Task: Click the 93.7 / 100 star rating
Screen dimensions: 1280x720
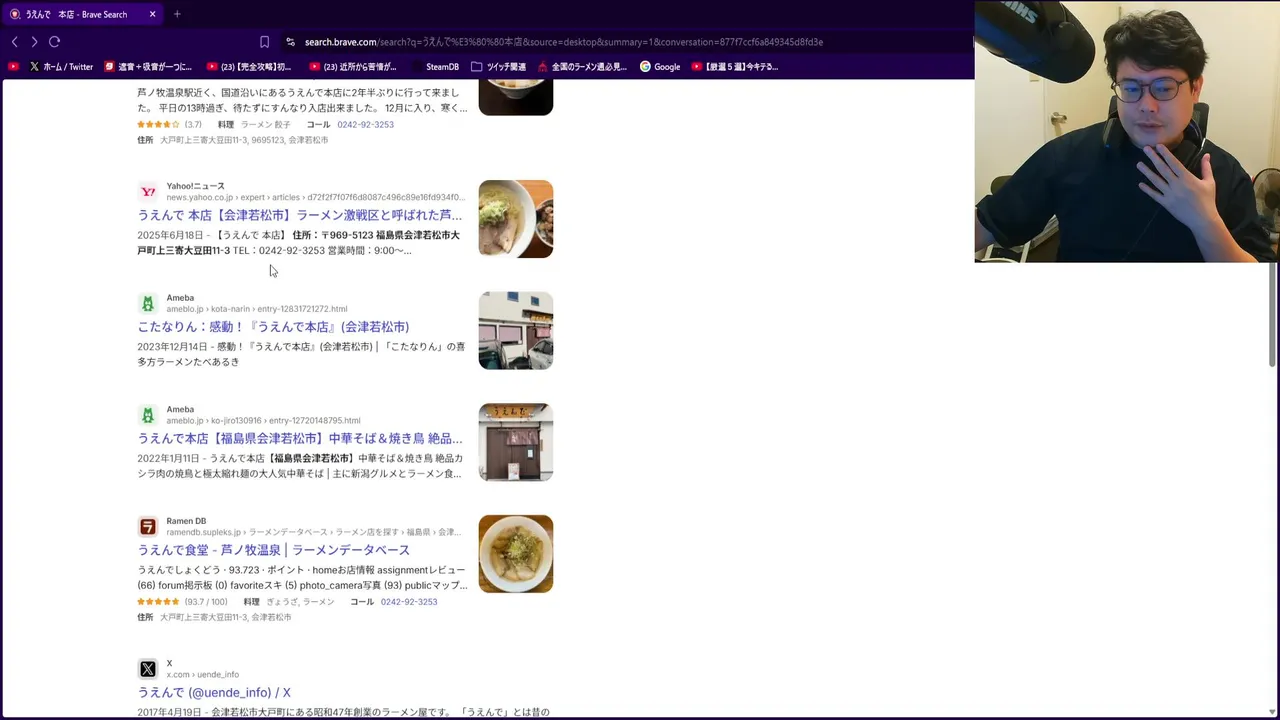Action: (182, 601)
